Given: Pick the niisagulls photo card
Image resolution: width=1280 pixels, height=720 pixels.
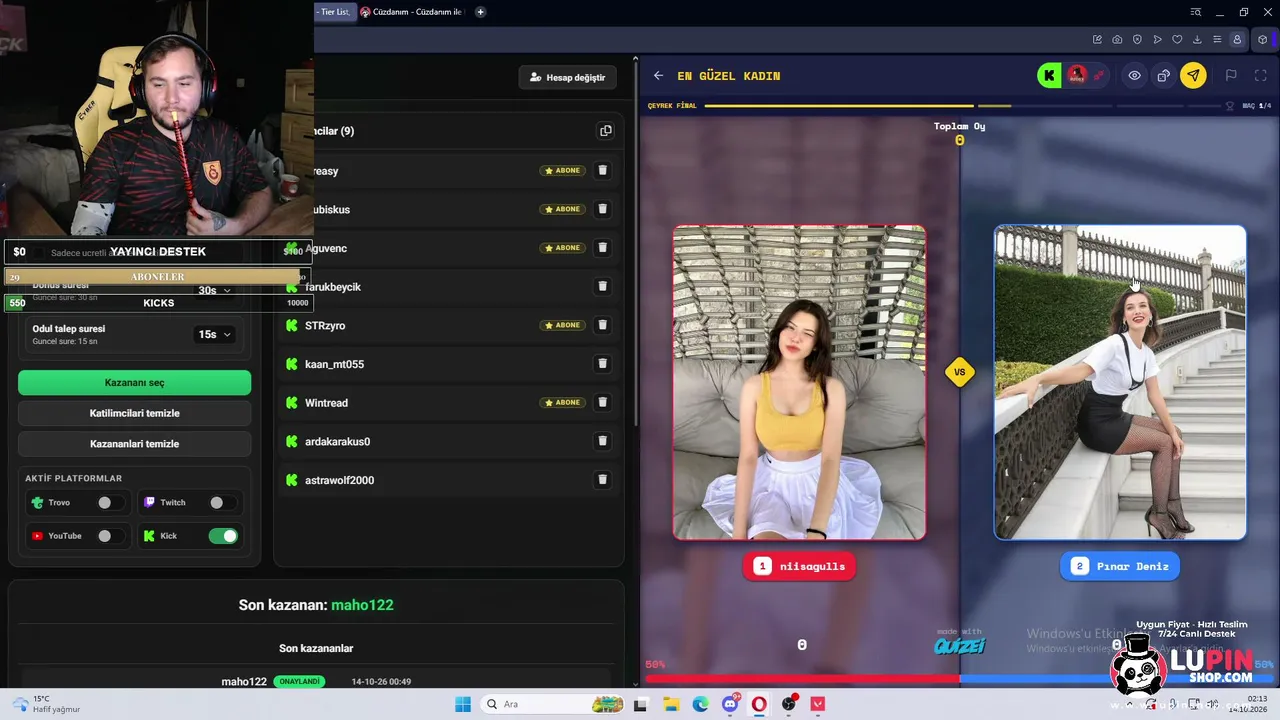Looking at the screenshot, I should (x=799, y=382).
